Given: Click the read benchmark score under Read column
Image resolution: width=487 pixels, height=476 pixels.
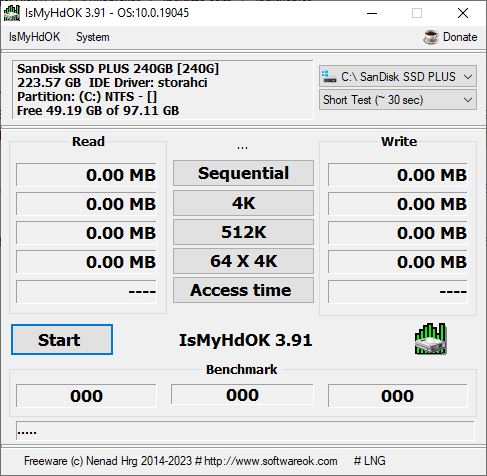Looking at the screenshot, I should [x=86, y=396].
